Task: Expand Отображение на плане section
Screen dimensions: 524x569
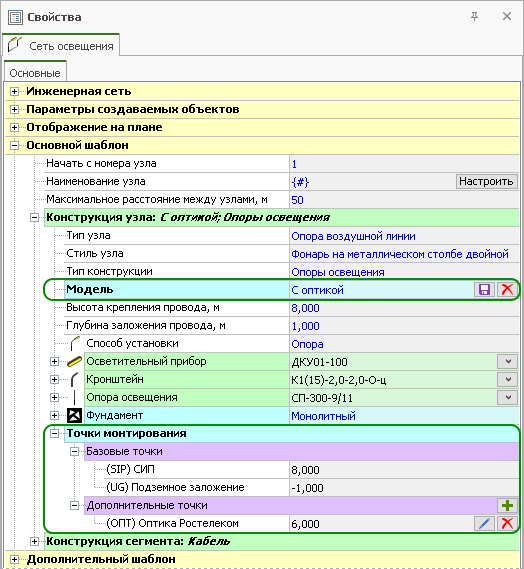Action: pyautogui.click(x=14, y=127)
